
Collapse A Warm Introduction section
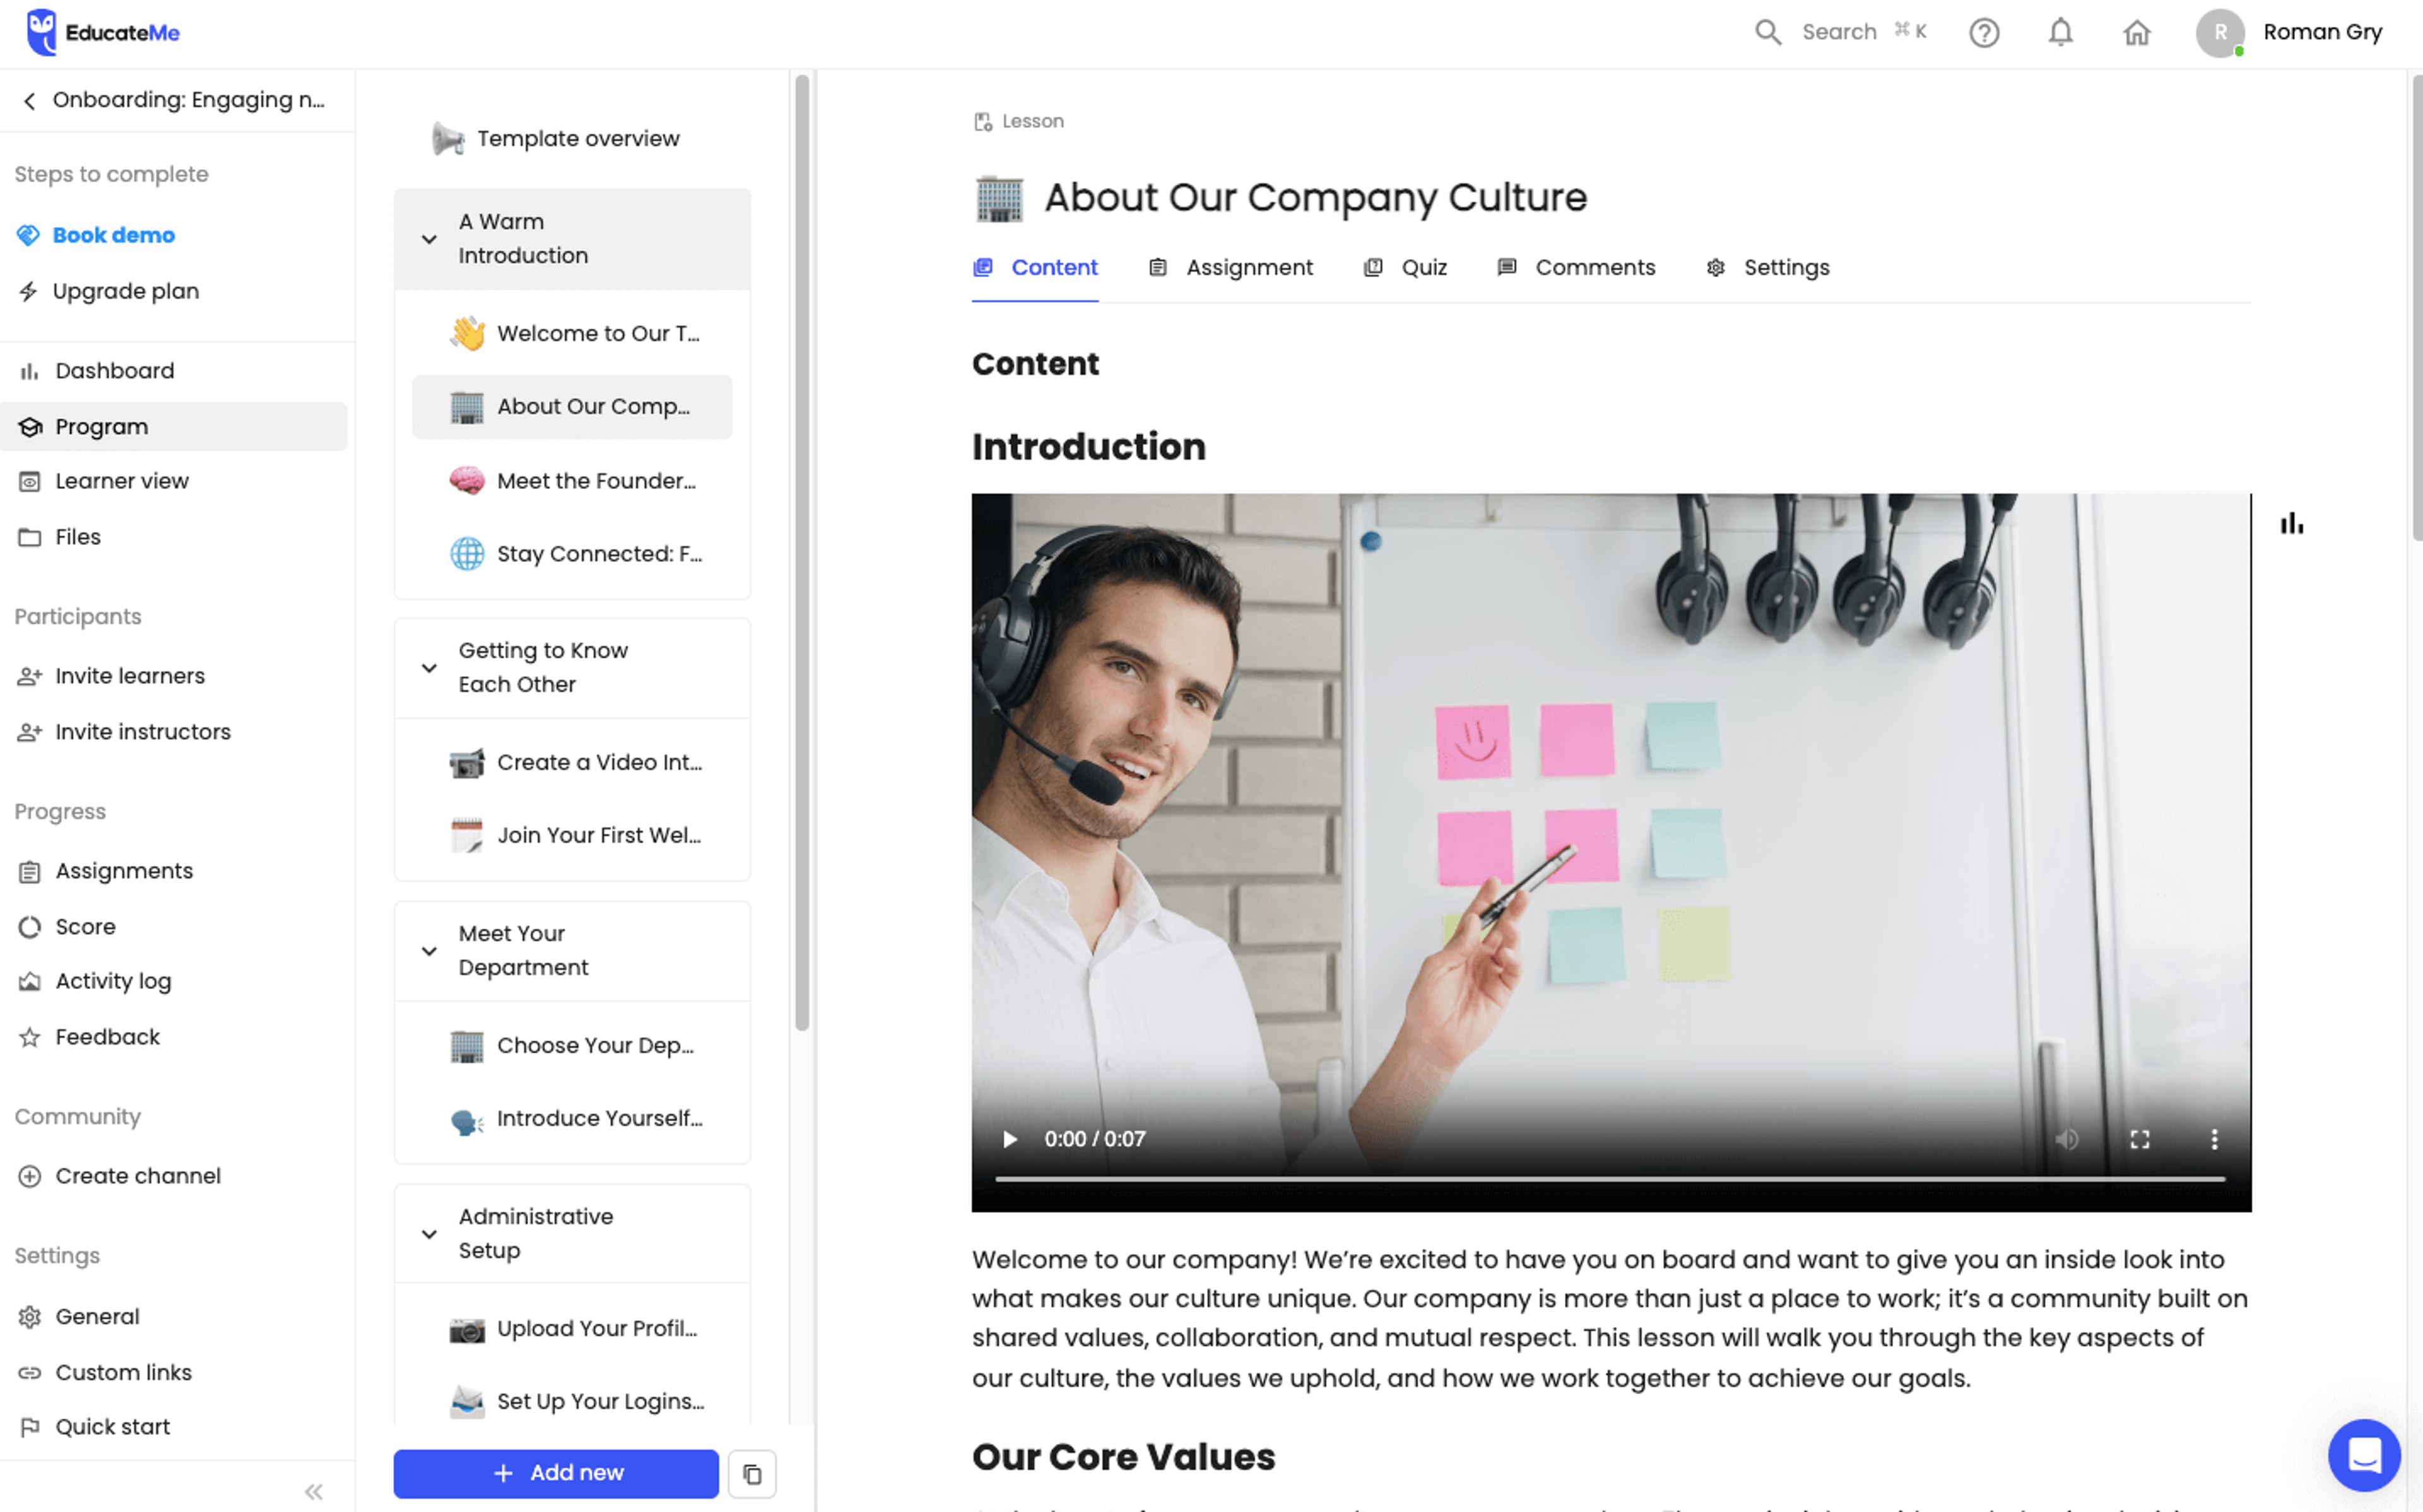tap(429, 239)
